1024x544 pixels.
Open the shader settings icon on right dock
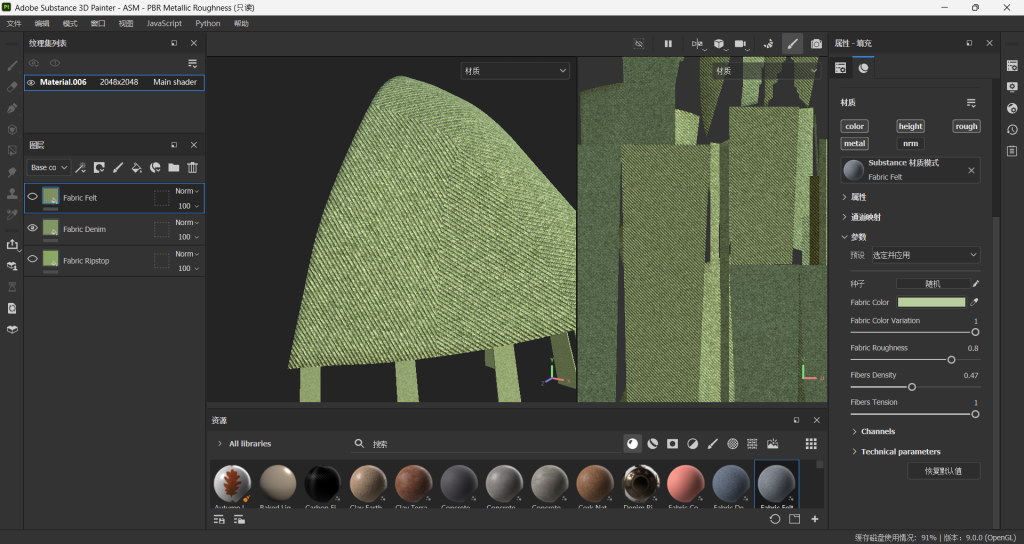(x=1012, y=108)
